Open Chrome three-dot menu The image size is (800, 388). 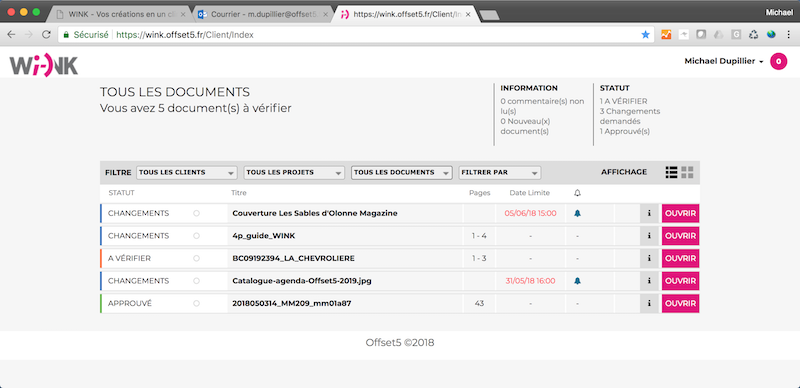click(x=788, y=35)
